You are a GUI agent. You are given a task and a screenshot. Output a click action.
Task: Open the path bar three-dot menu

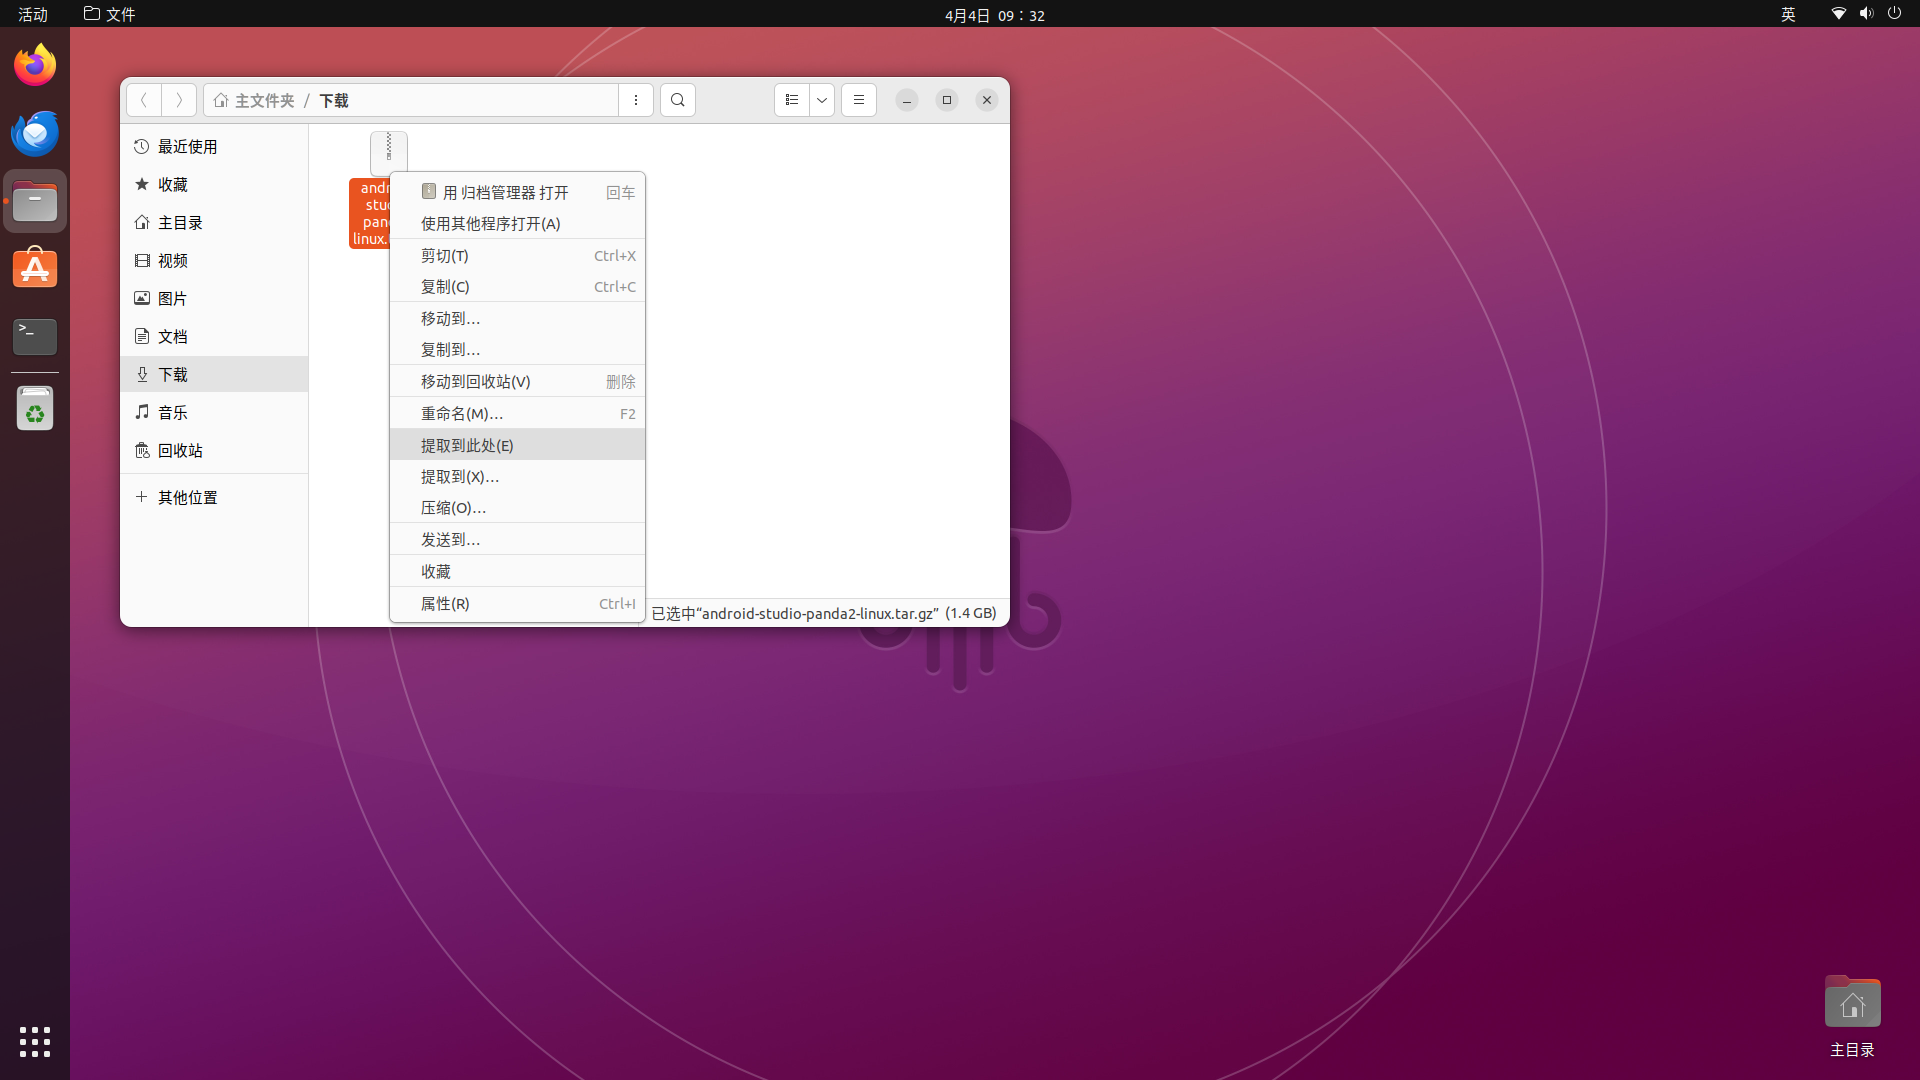click(636, 100)
